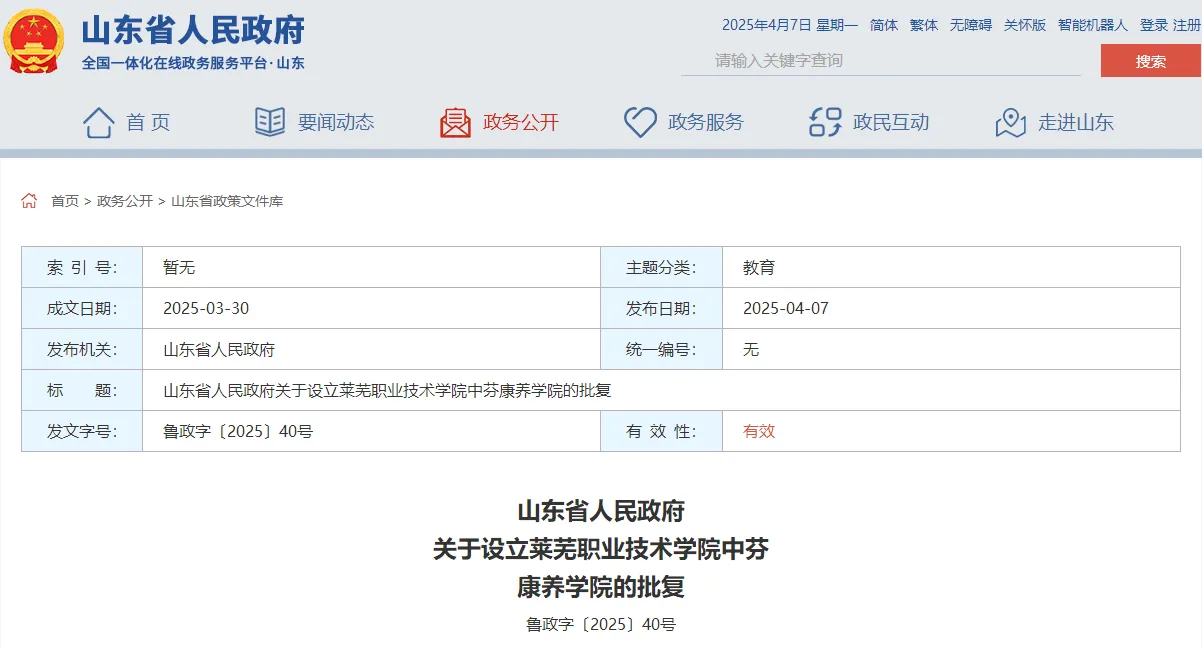Screen dimensions: 1202x649
Task: Click the 统一编号 value 无
Action: [x=751, y=350]
